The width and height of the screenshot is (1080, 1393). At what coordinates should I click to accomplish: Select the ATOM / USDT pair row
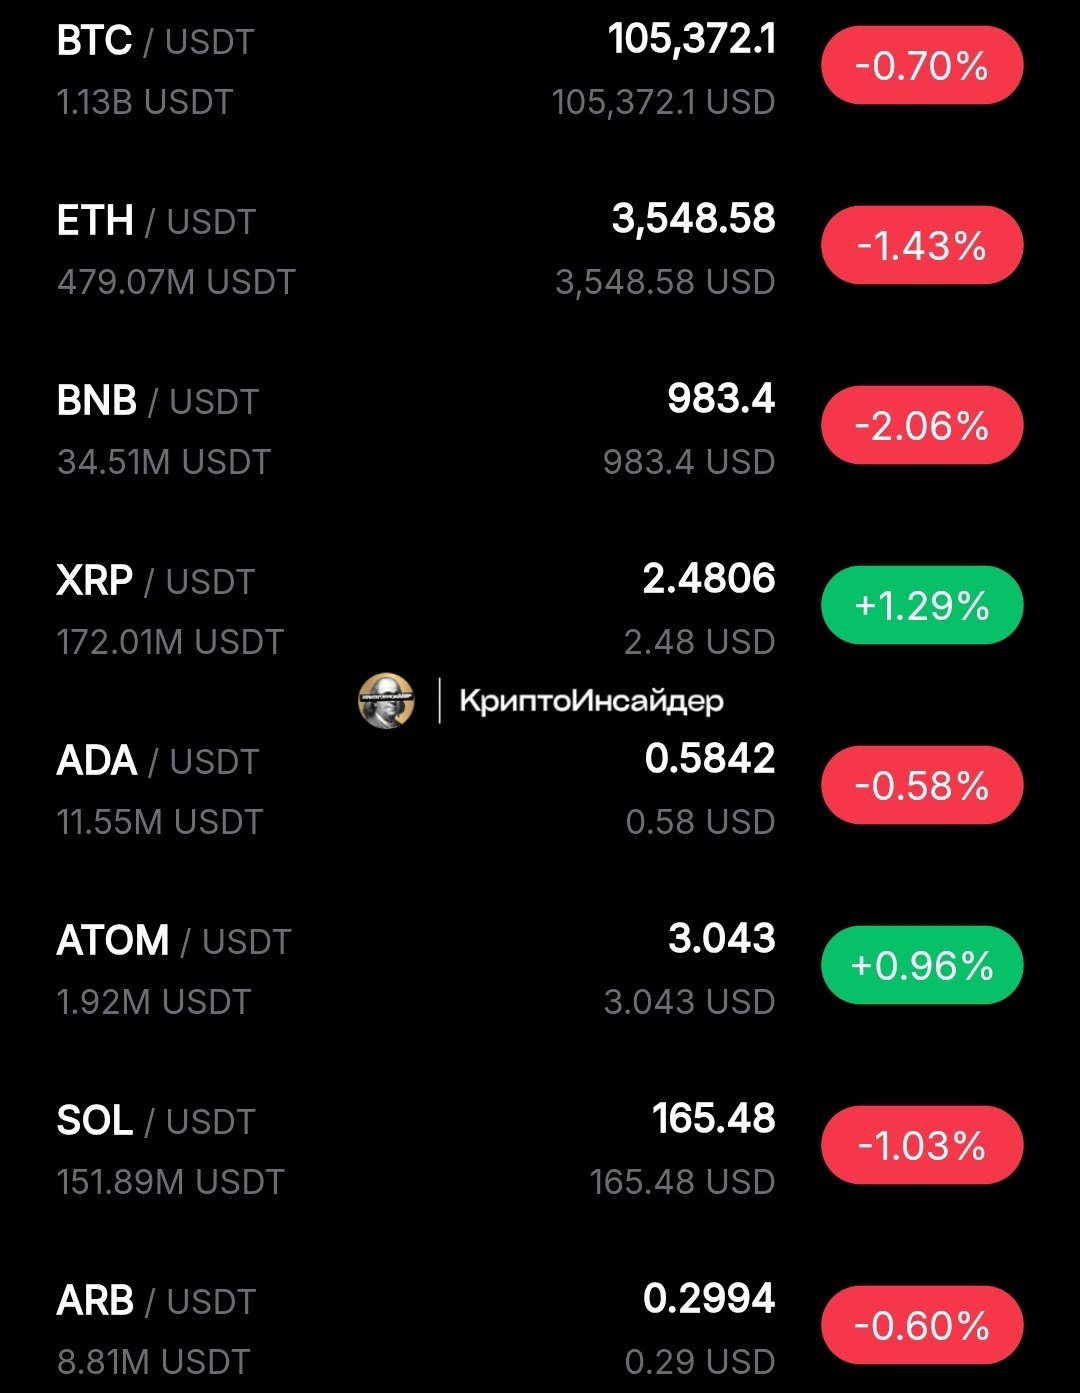point(174,942)
